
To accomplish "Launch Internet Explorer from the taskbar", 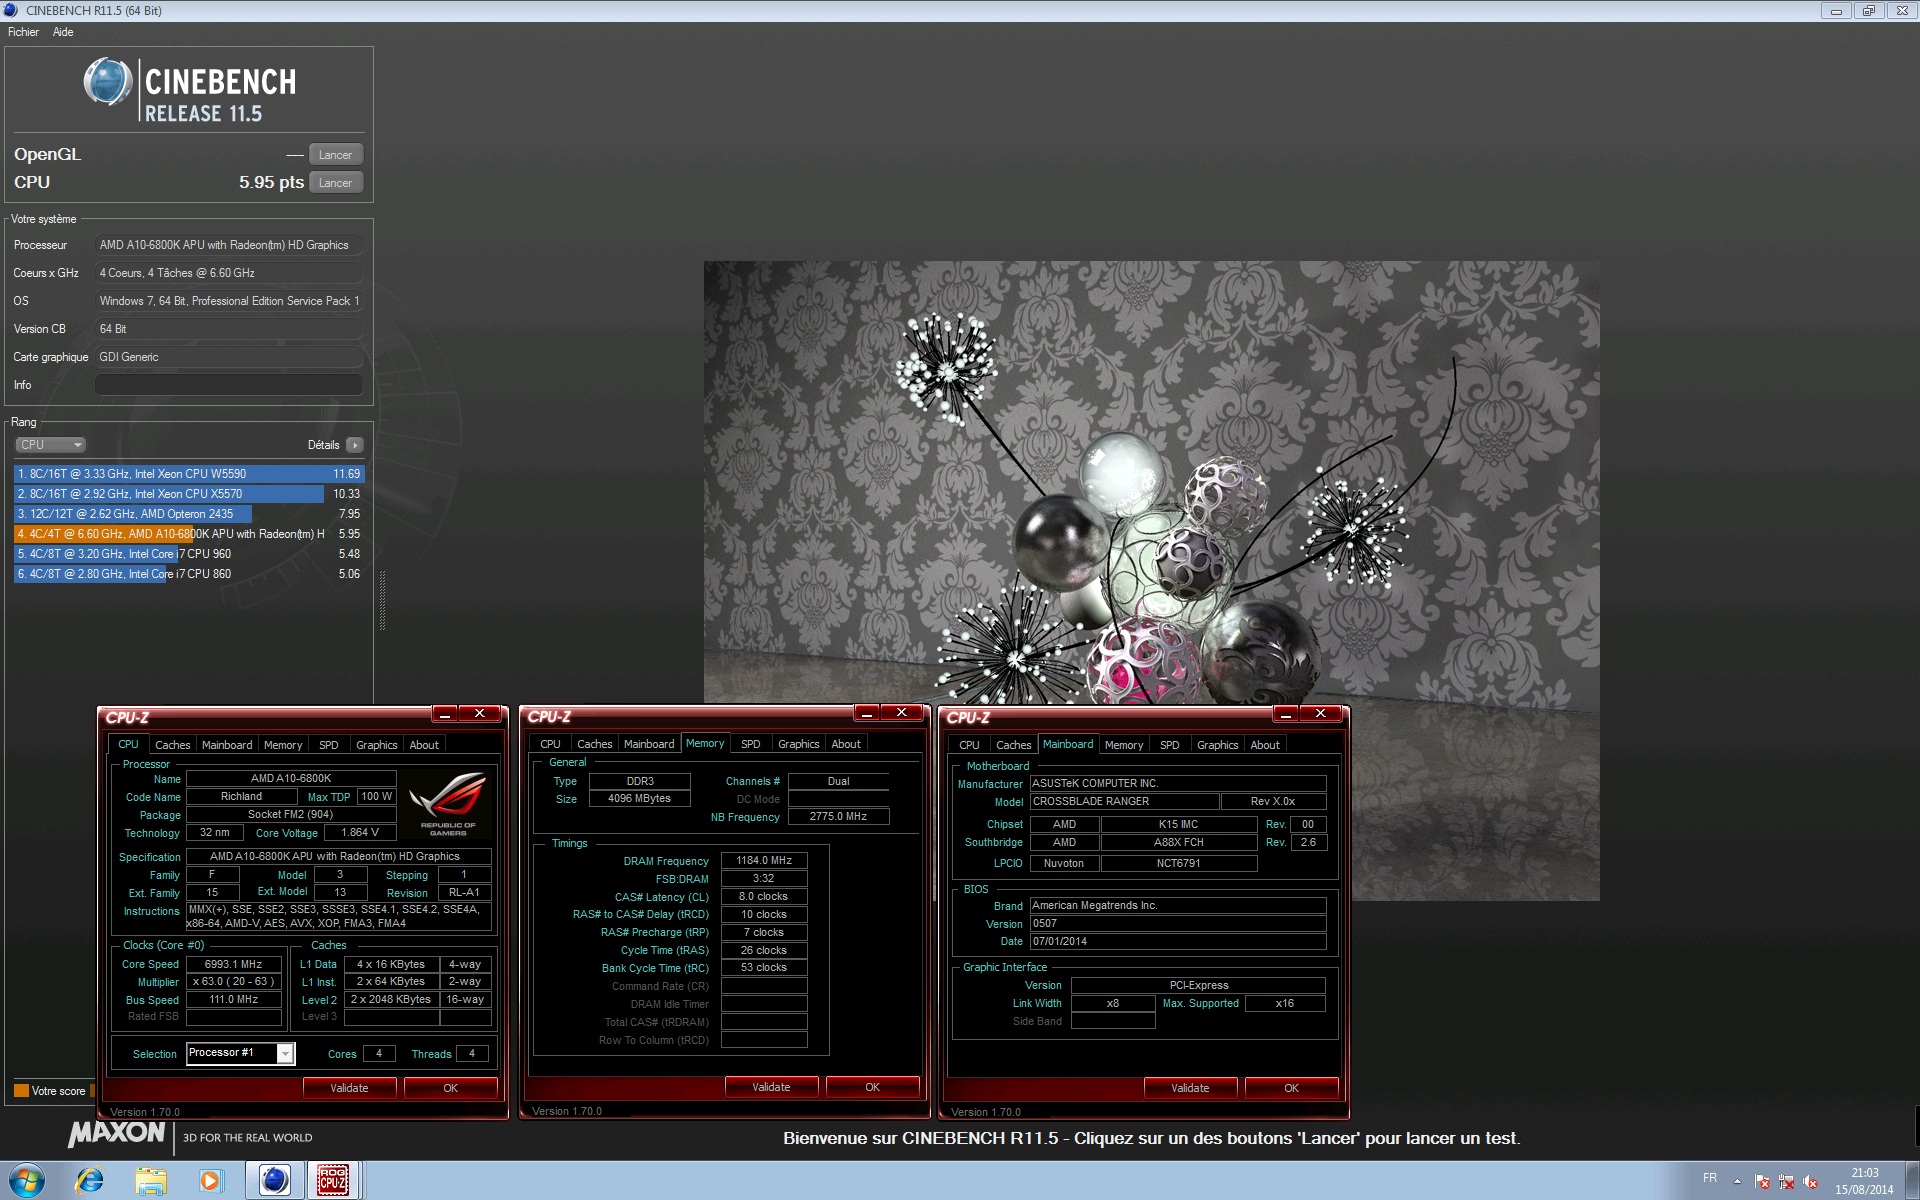I will tap(89, 1181).
